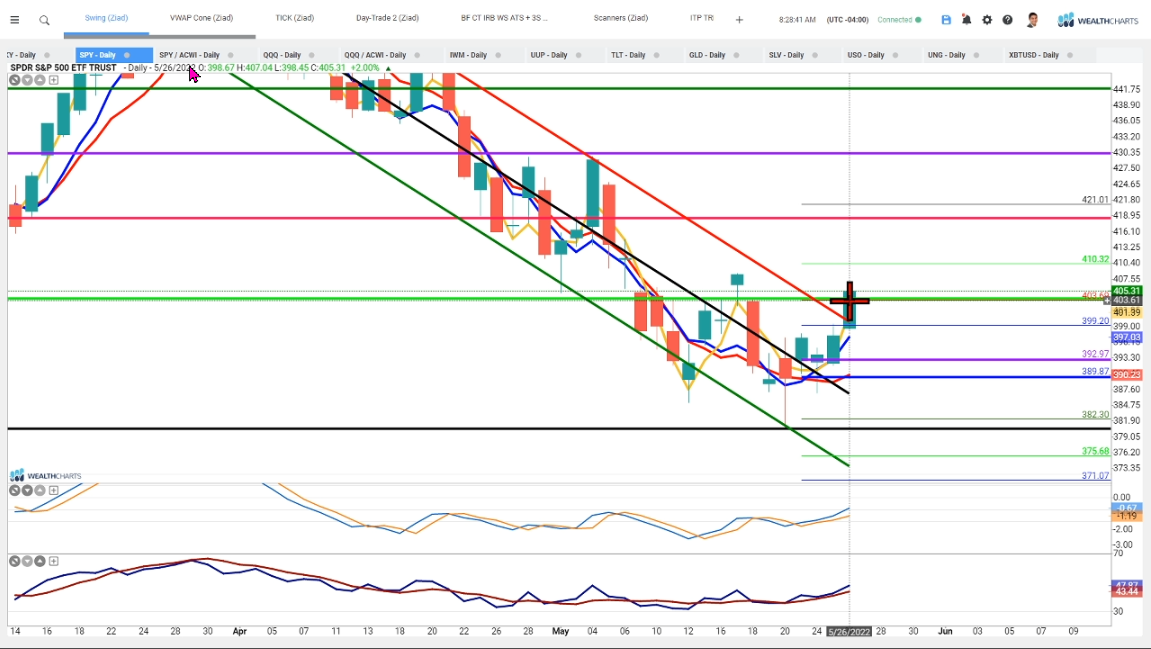Remove the main price chart pane
Viewport: 1151px width, 649px height.
coord(14,80)
